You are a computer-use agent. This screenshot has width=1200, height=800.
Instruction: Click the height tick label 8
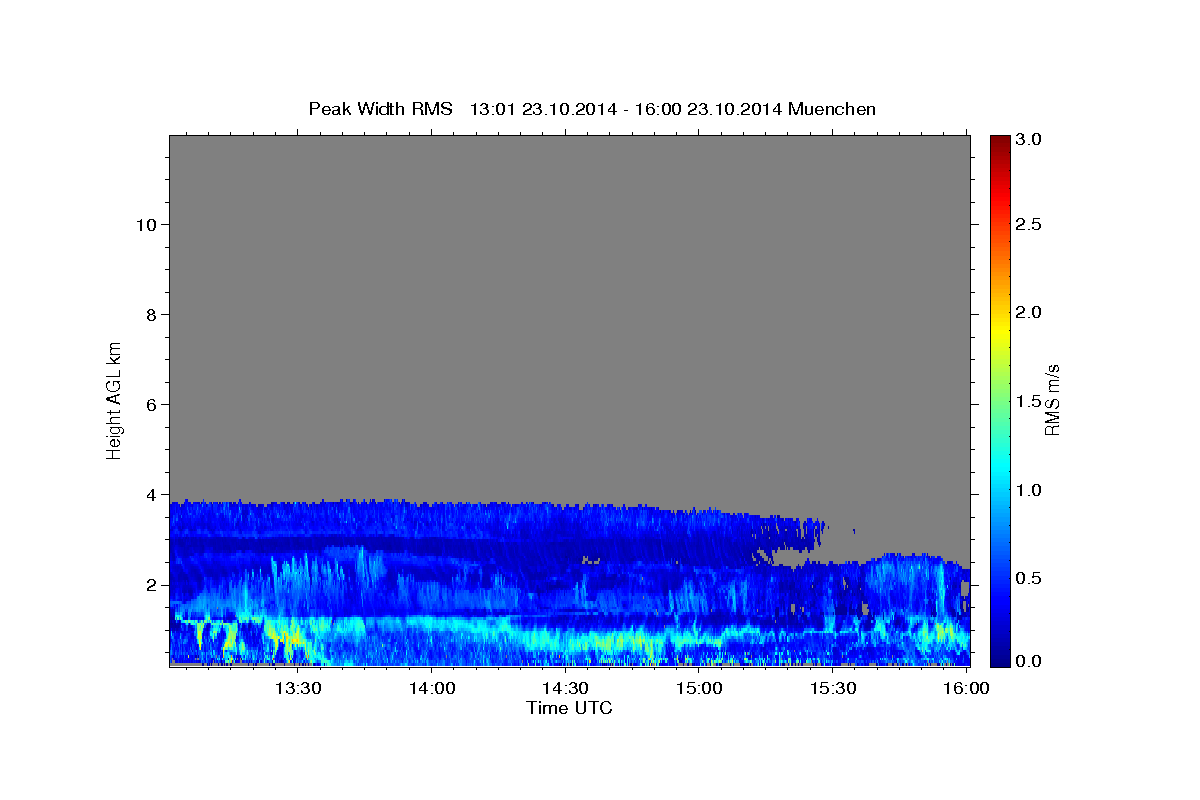152,315
